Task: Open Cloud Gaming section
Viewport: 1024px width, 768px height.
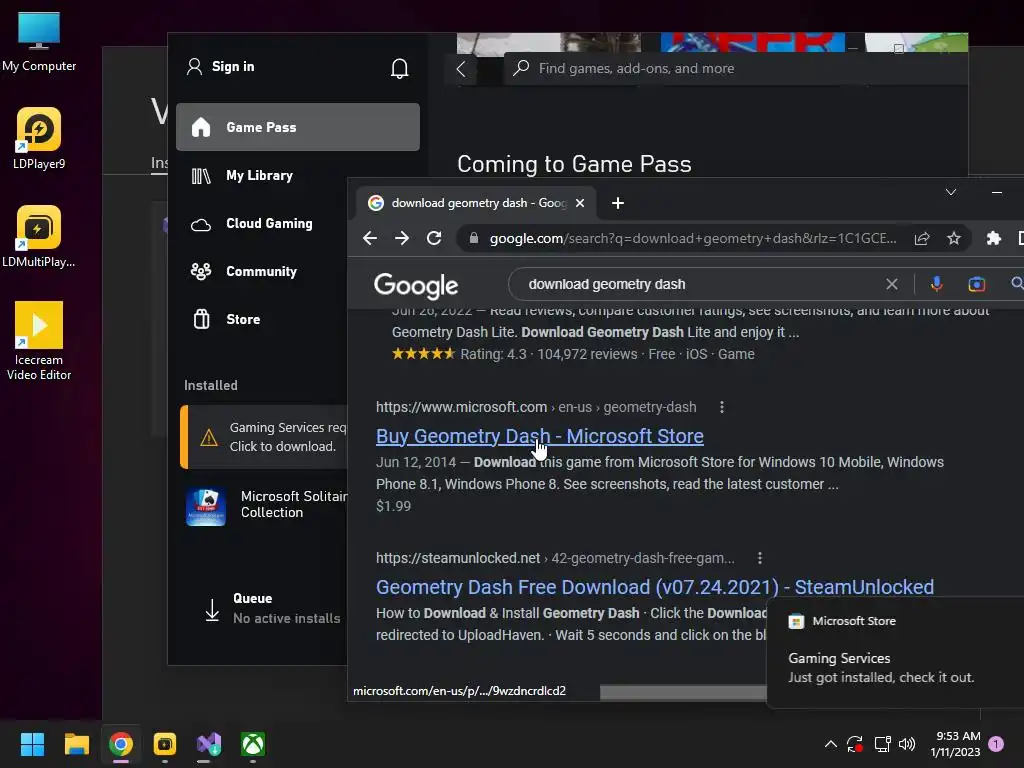Action: (x=269, y=223)
